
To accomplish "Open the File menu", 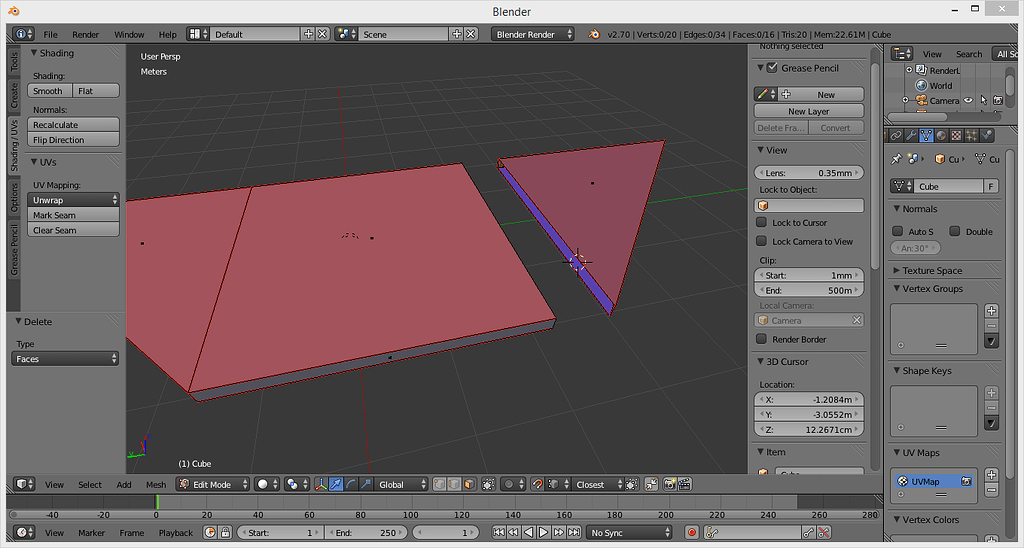I will click(x=50, y=35).
